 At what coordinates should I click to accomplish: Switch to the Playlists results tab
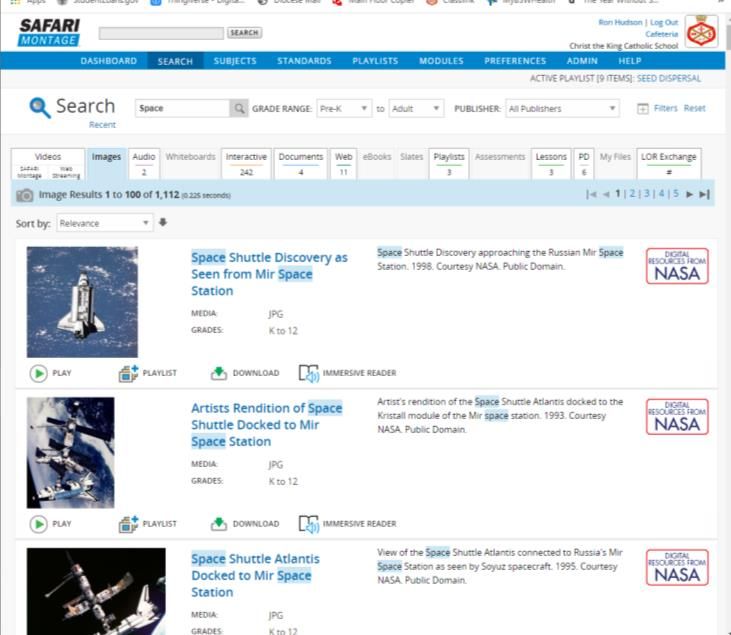448,164
